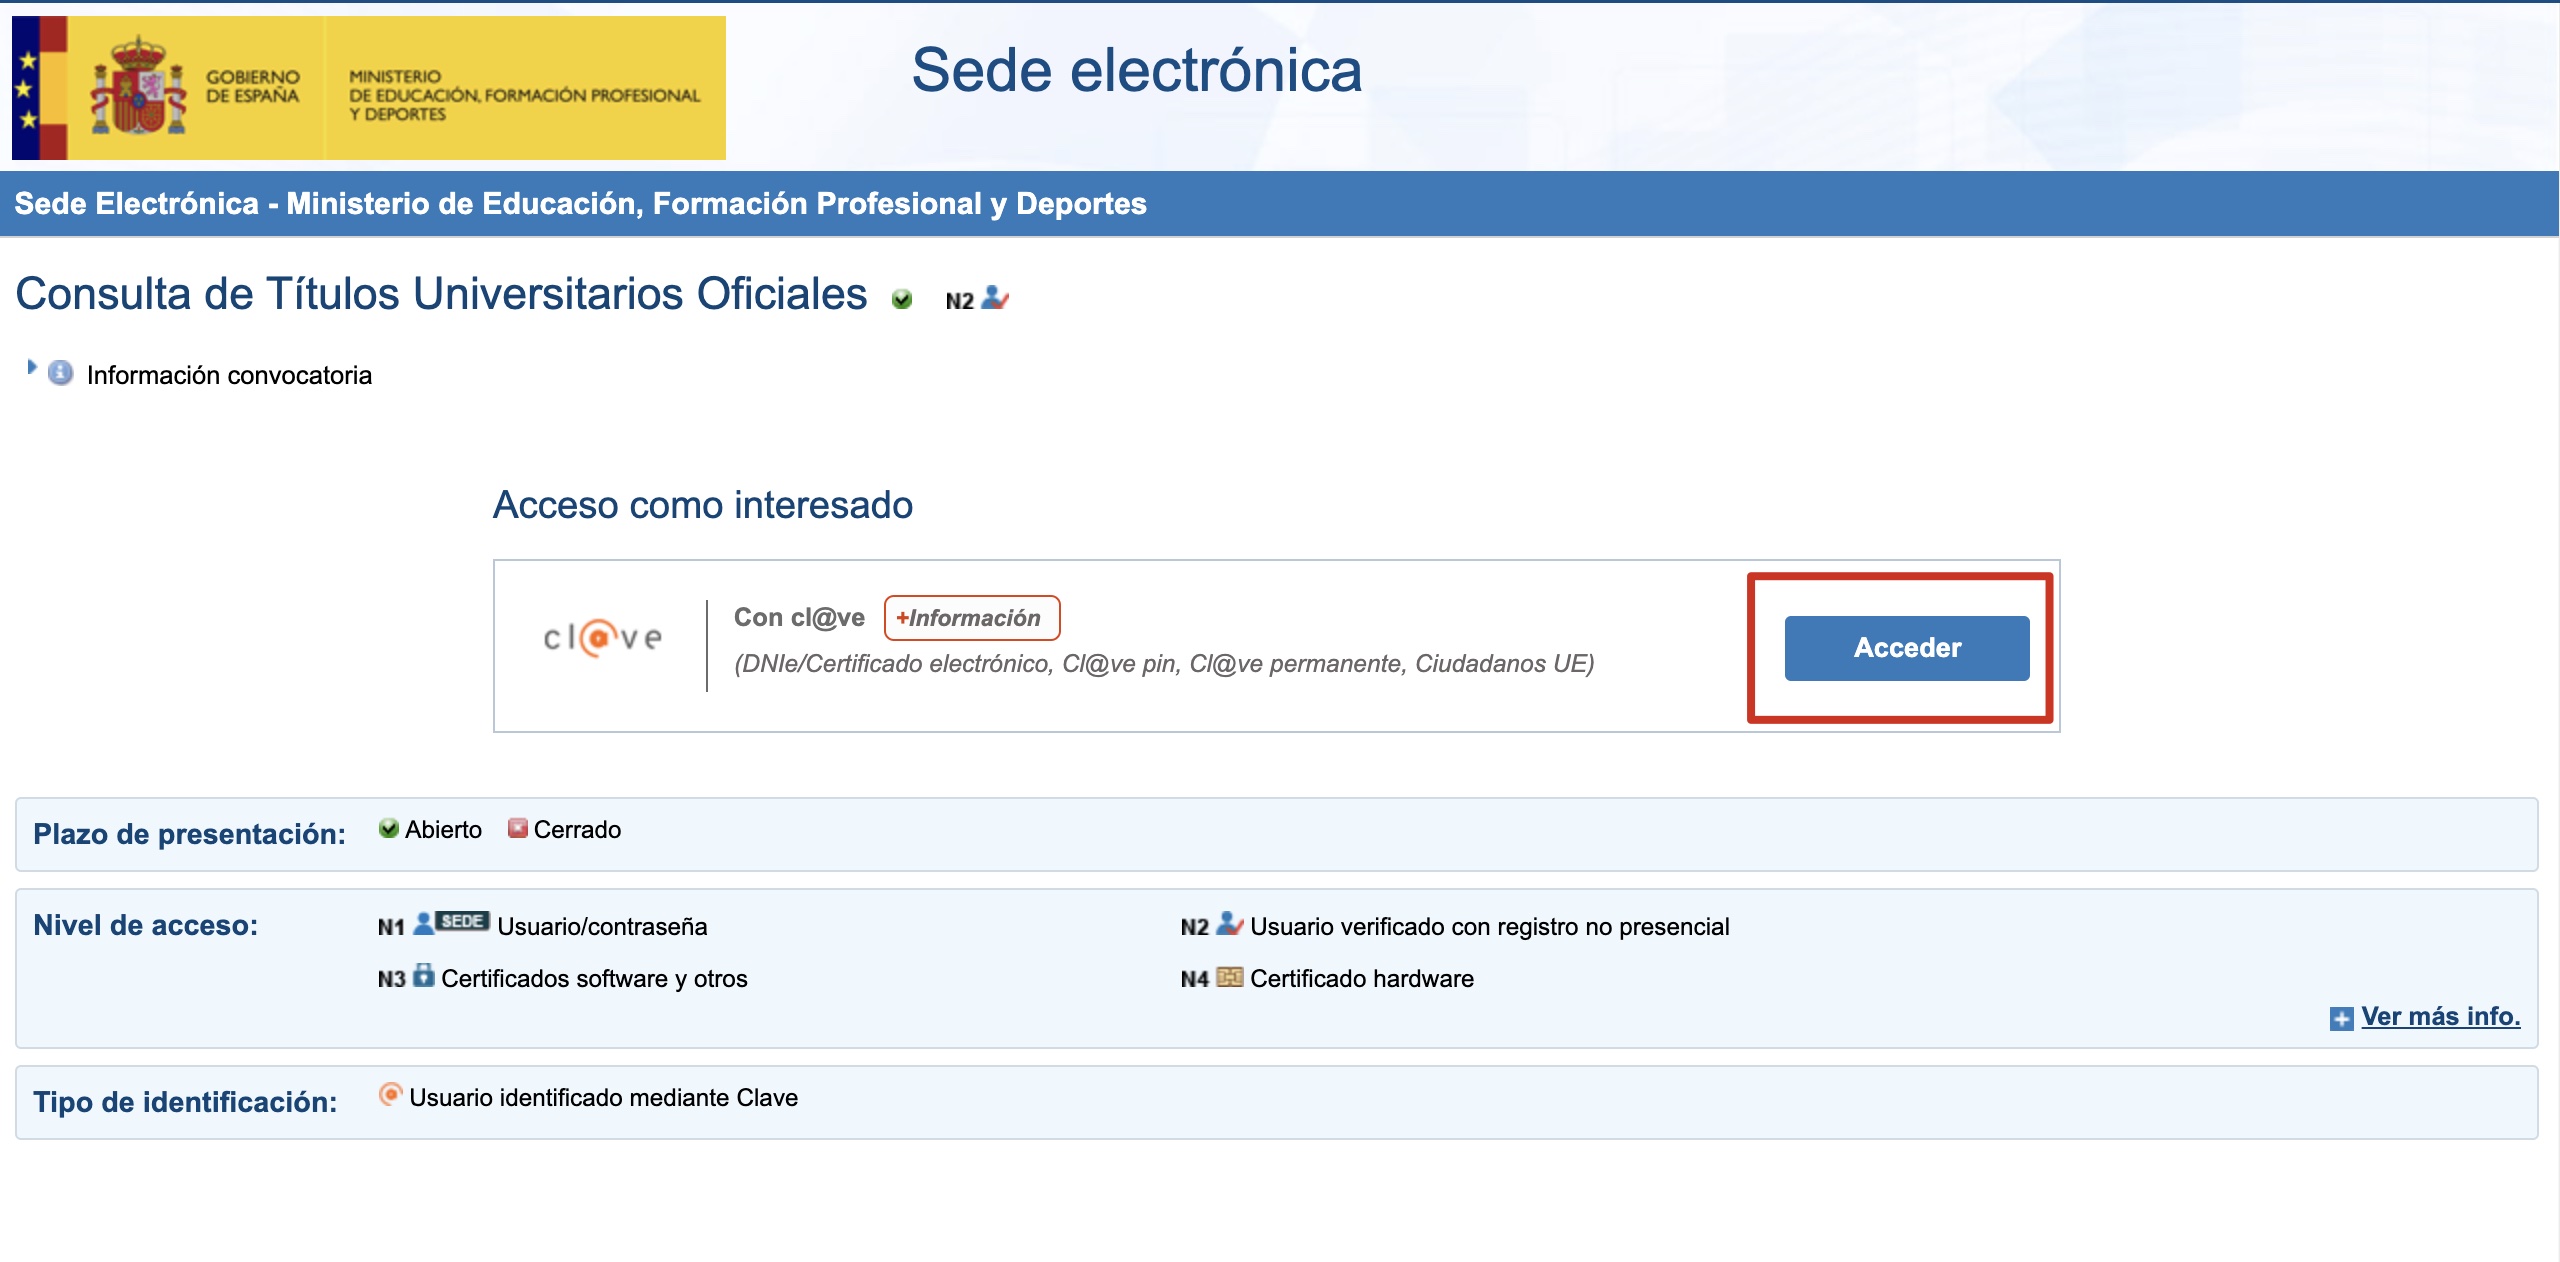Click the Certificado hardware text
Screen dimensions: 2560x1262
coord(1362,979)
